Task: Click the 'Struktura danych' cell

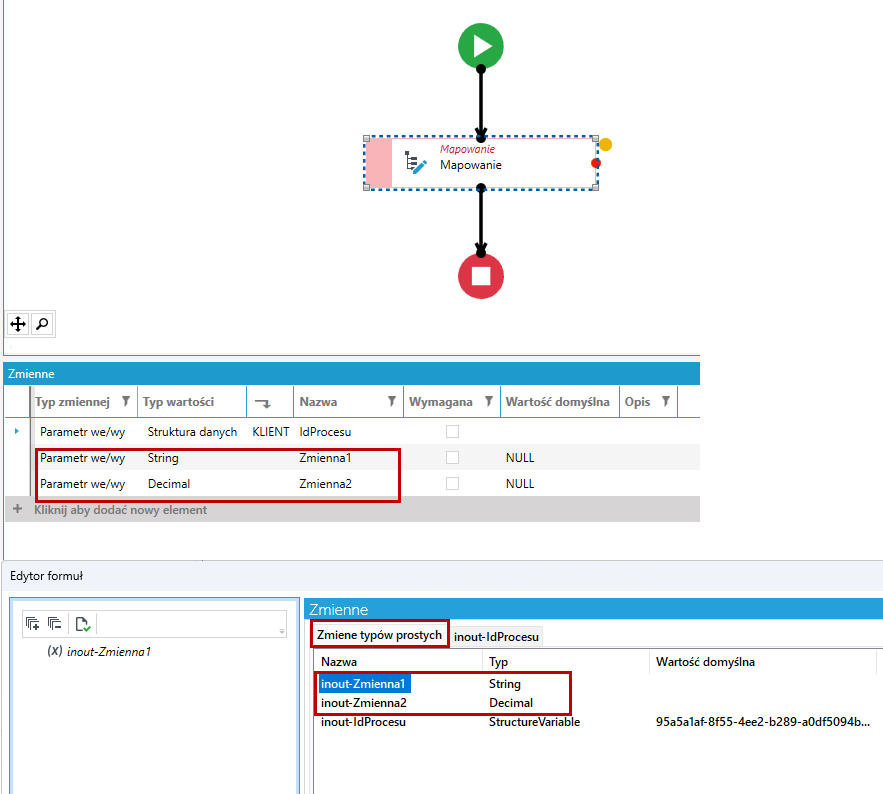Action: tap(193, 432)
